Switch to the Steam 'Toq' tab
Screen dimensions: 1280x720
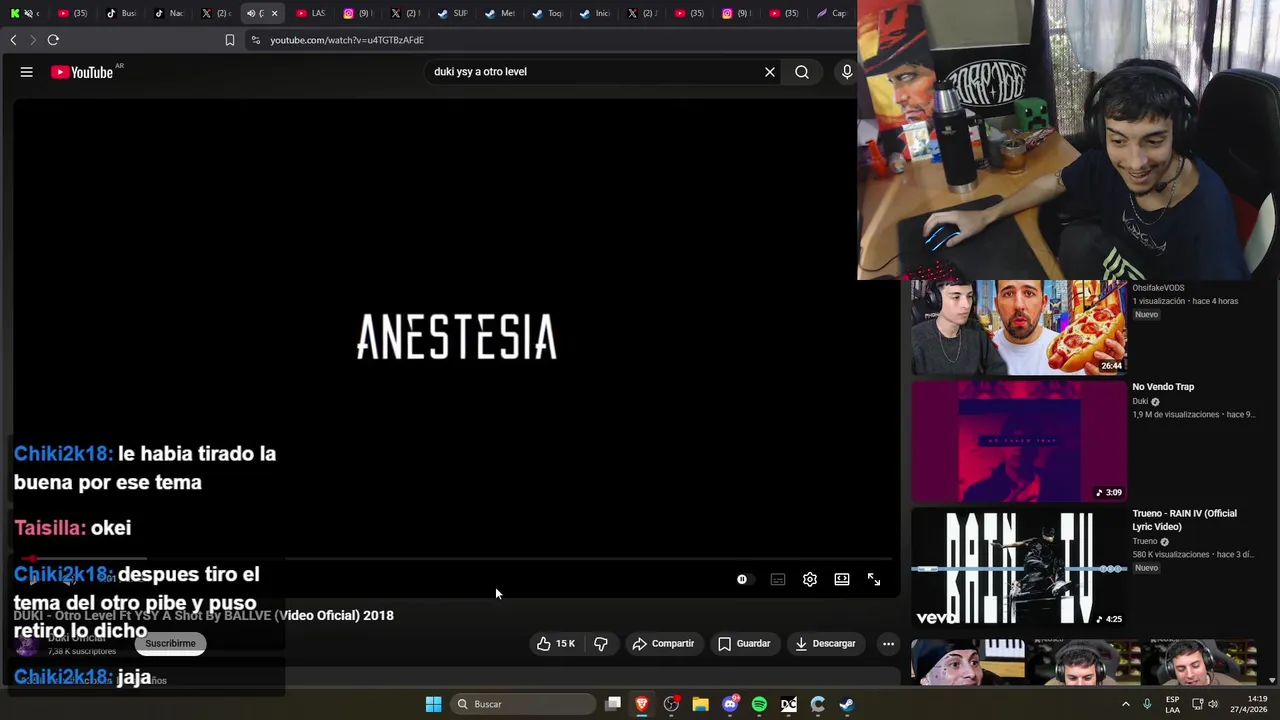click(546, 13)
